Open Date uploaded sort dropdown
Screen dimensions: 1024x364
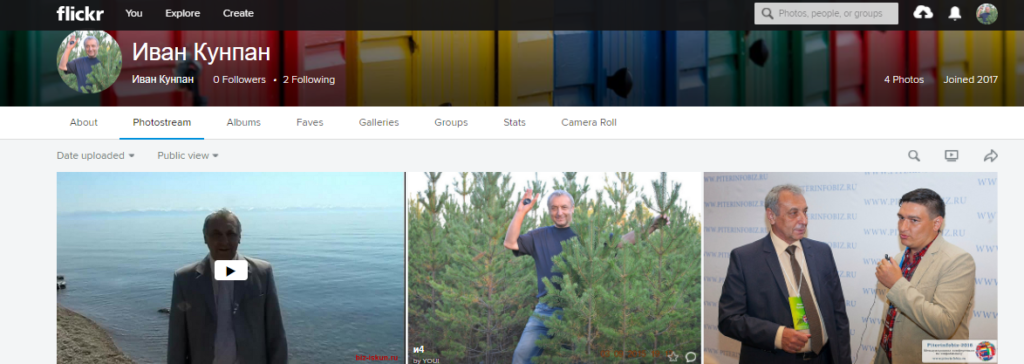(95, 156)
